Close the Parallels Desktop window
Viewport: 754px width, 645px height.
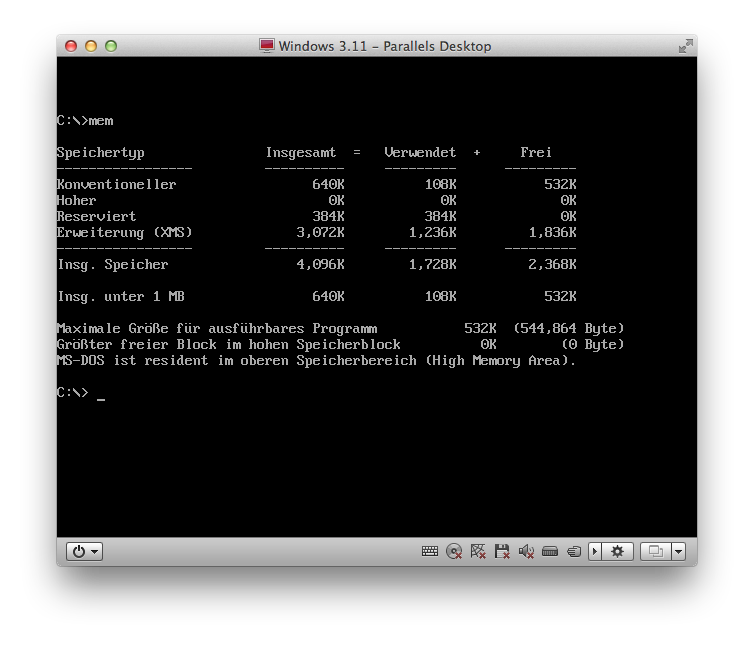(71, 46)
